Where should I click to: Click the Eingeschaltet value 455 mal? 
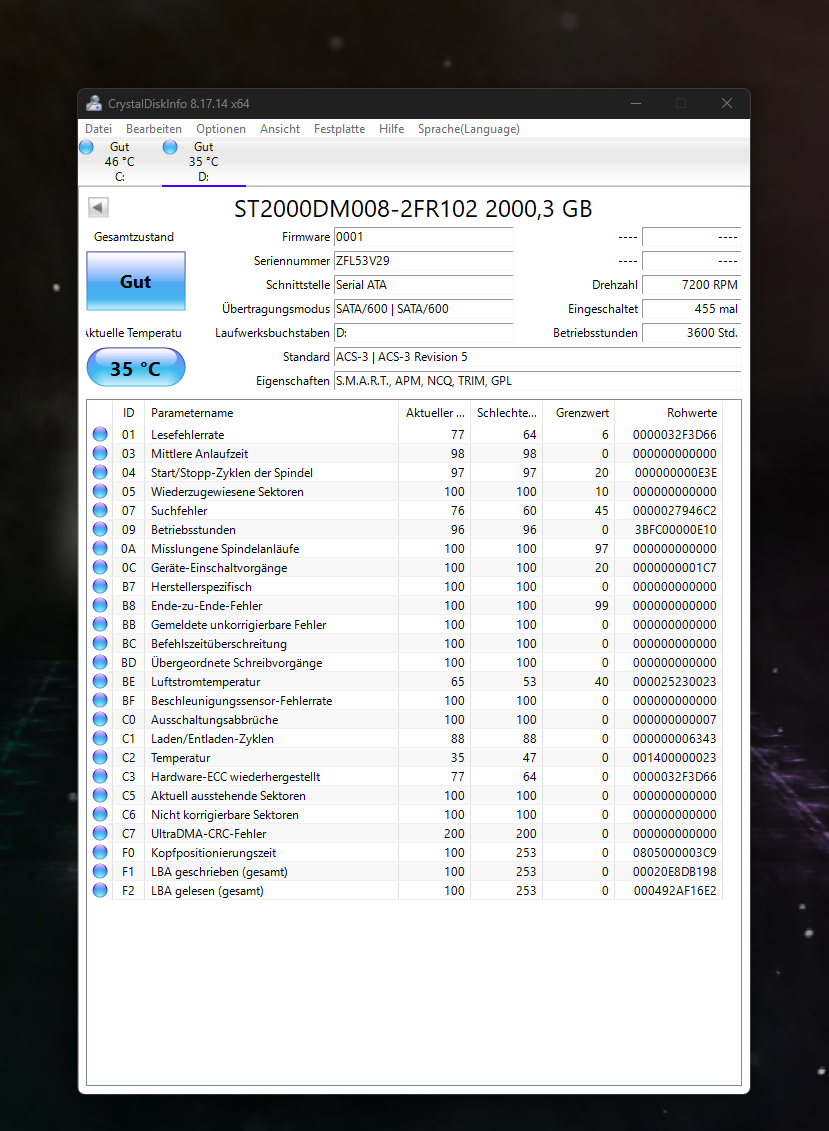[691, 309]
